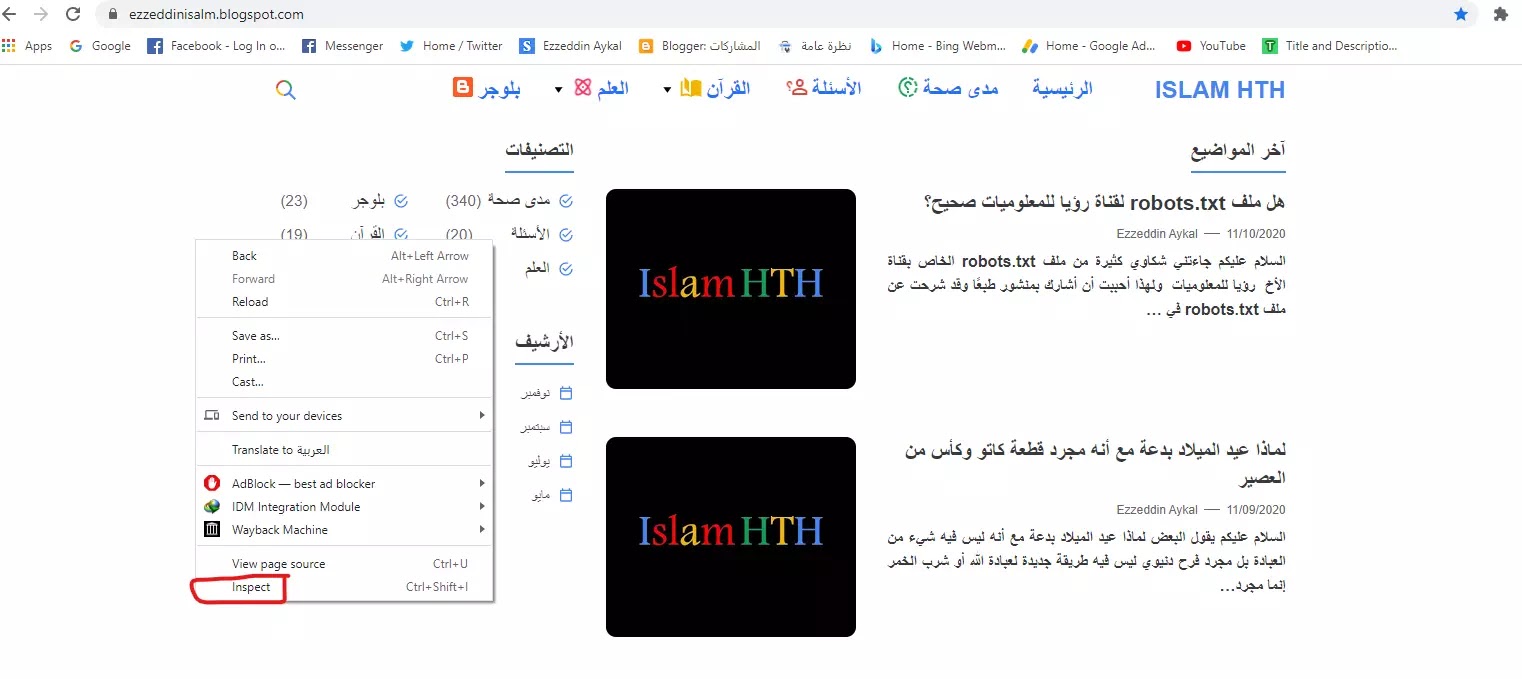Open the Home - Bing Webmaster bookmark
This screenshot has height=679, width=1522.
coord(937,45)
